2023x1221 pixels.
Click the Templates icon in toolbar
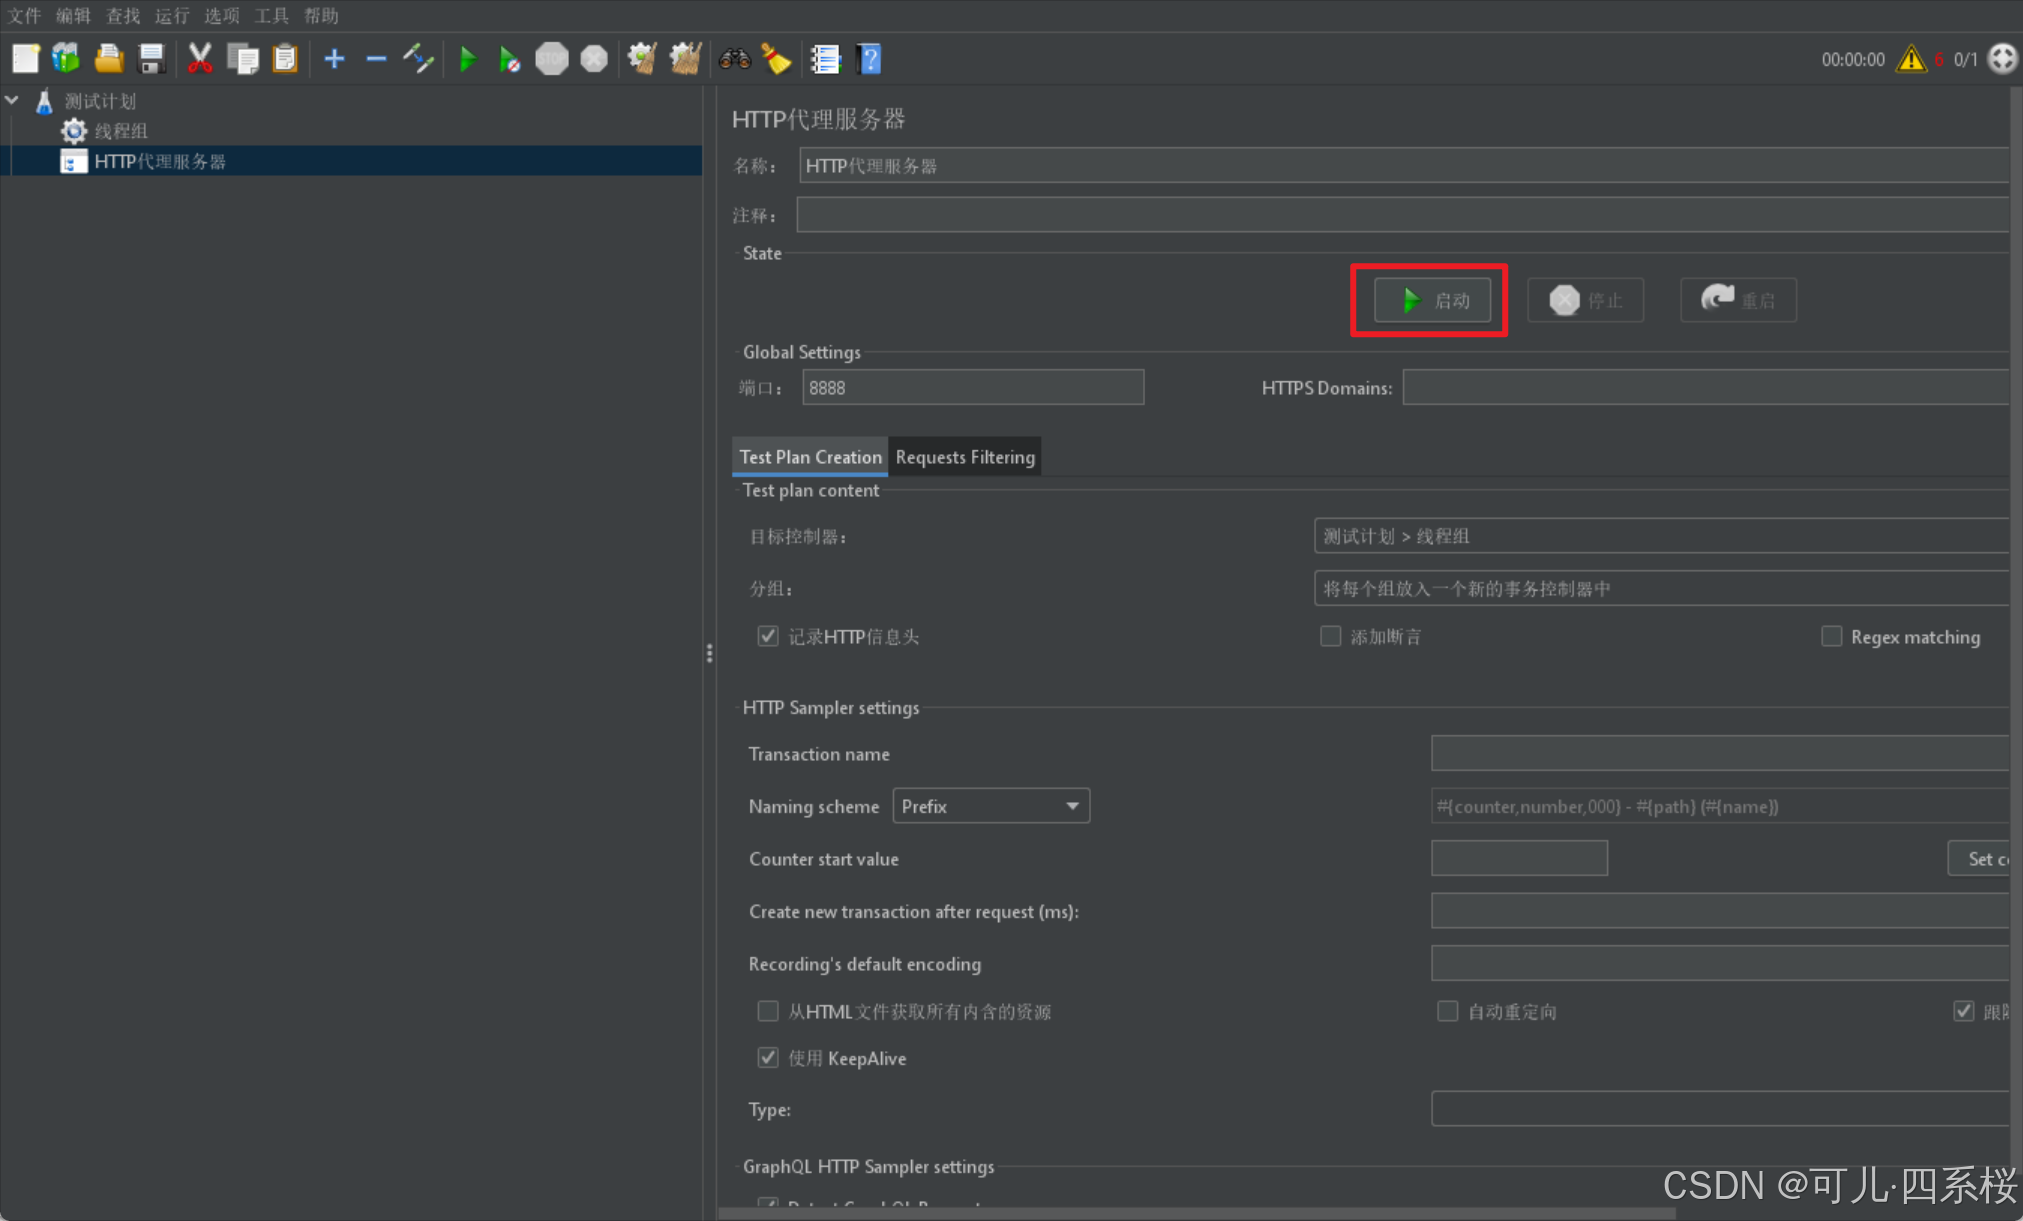tap(66, 59)
